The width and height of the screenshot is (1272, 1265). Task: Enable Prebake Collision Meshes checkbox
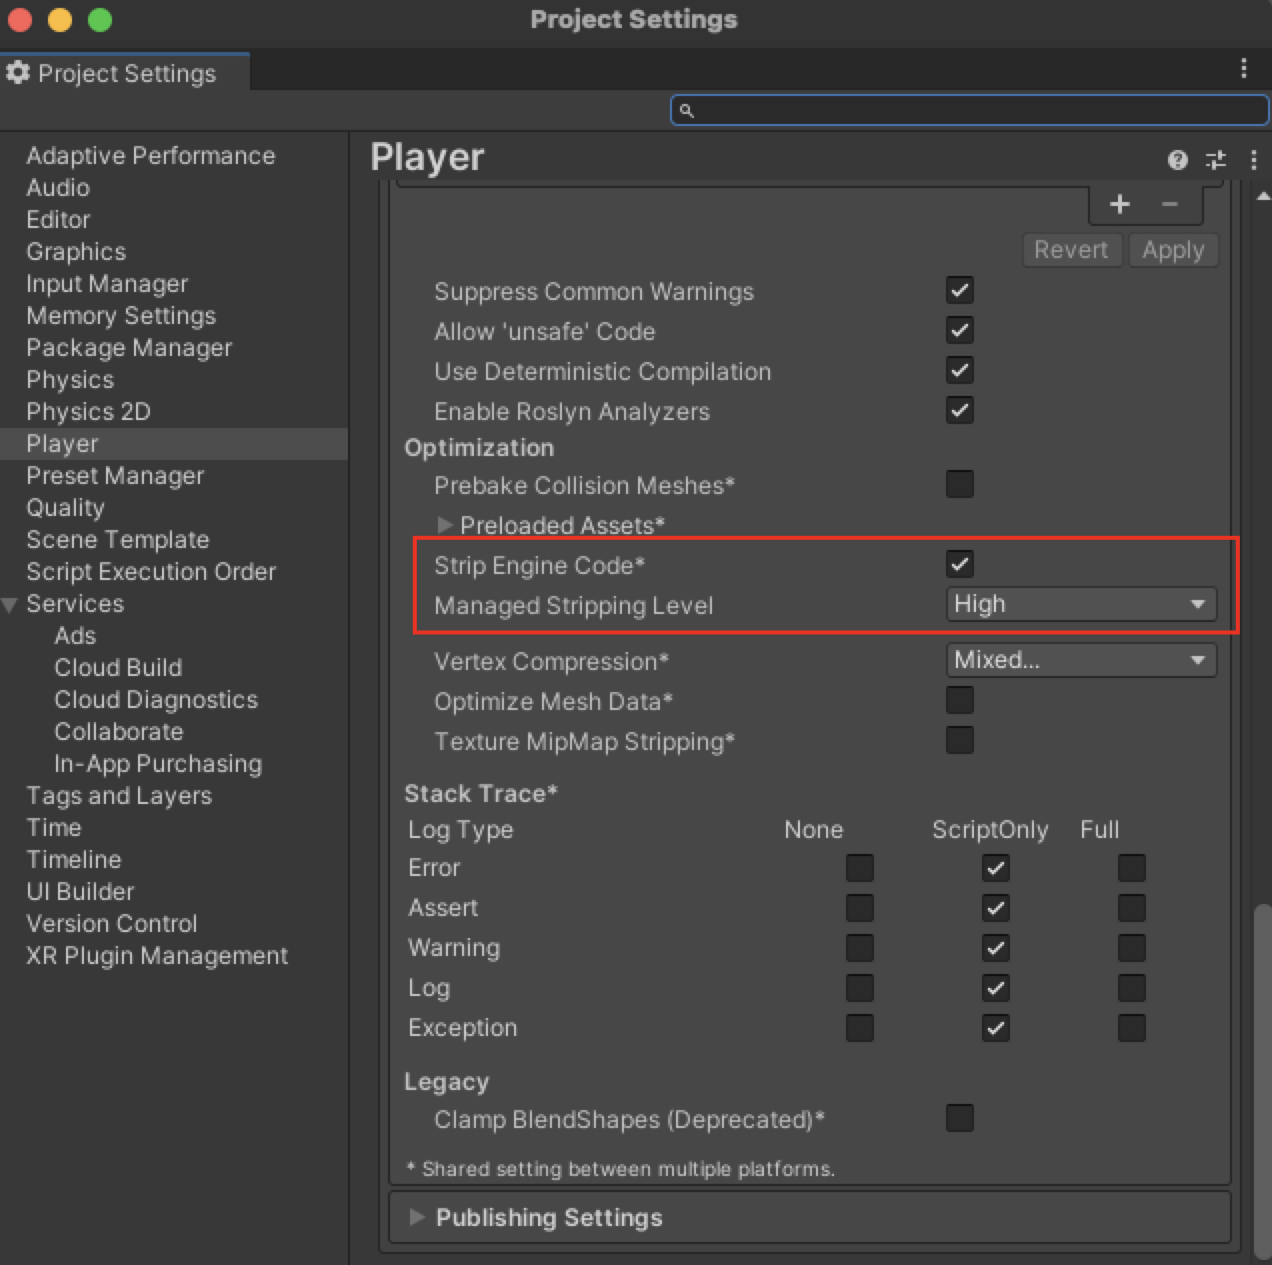coord(959,484)
